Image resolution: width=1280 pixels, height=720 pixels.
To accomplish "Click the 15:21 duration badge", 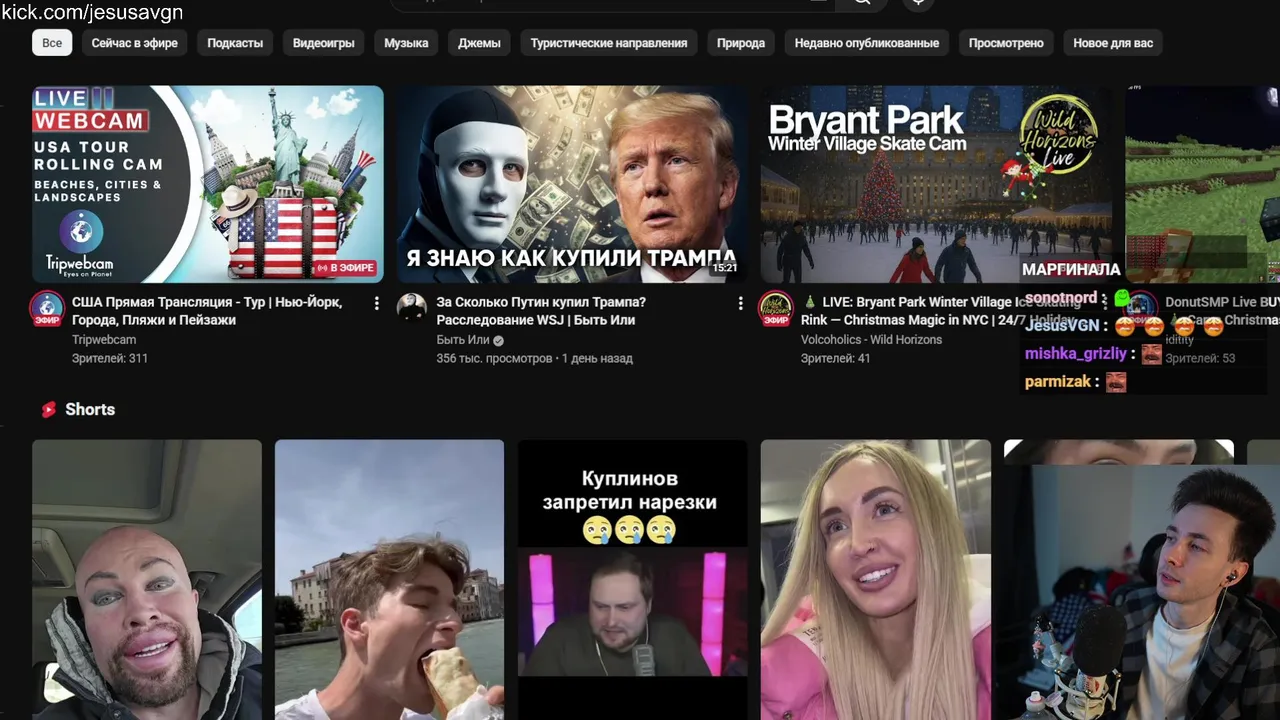I will point(724,268).
